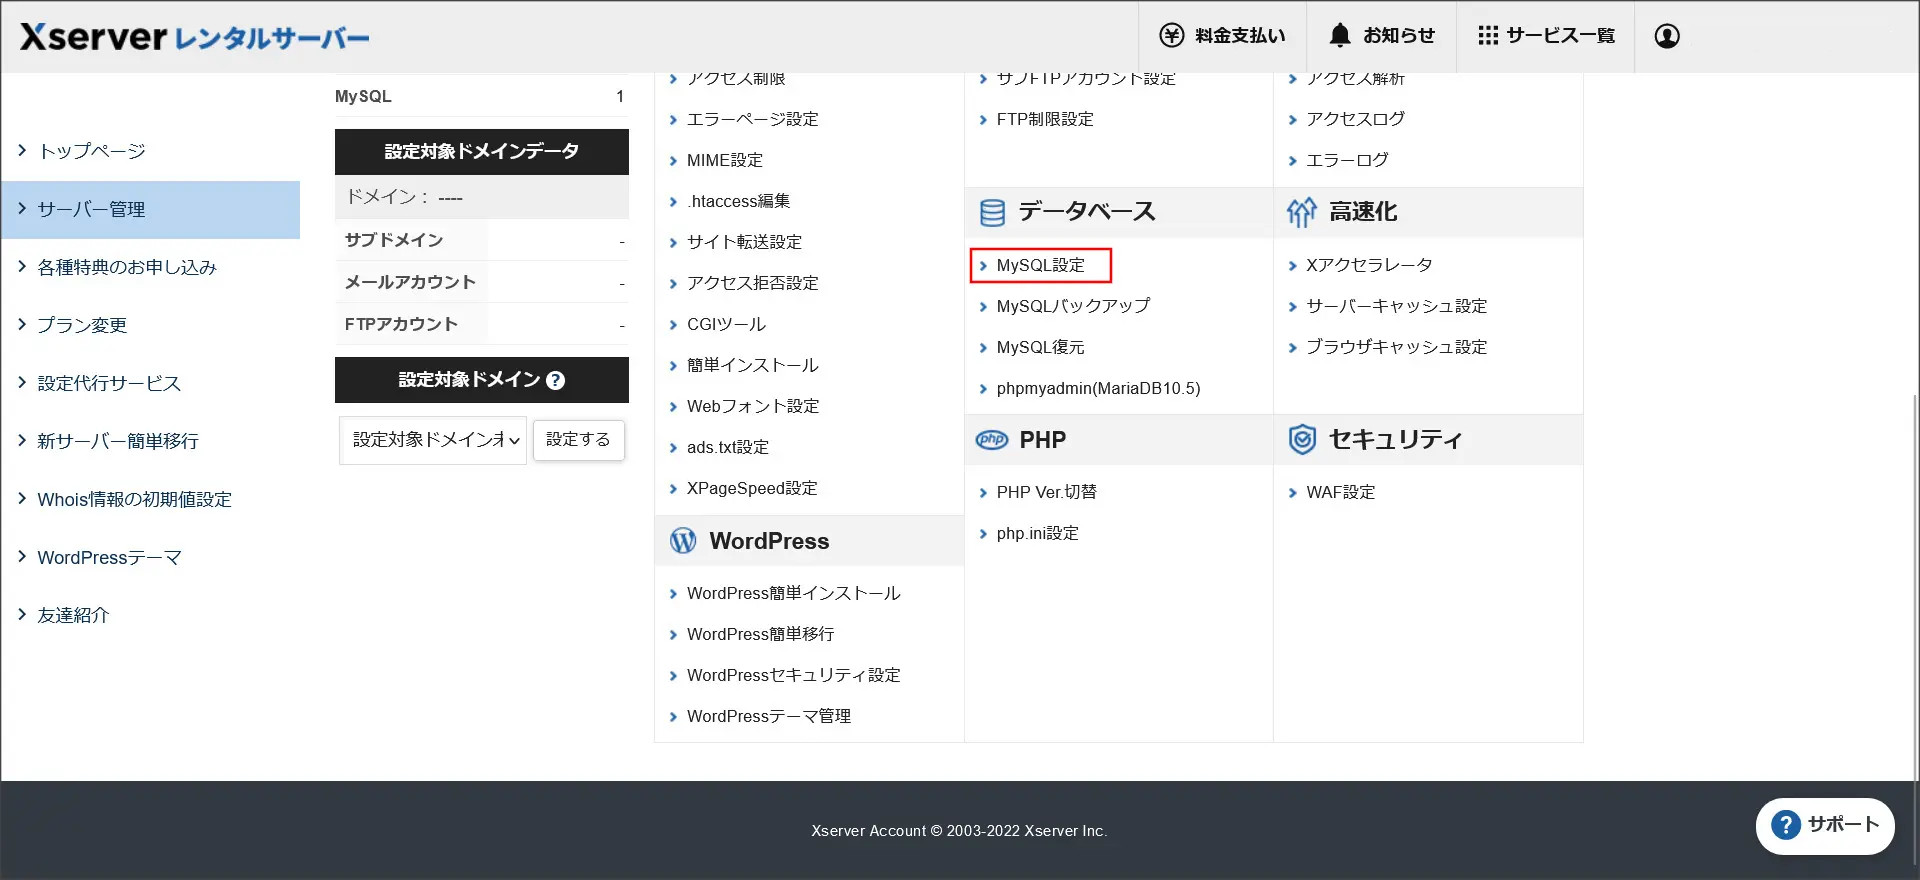Open the WordPress簡単移行 link
This screenshot has height=880, width=1920.
[x=760, y=634]
